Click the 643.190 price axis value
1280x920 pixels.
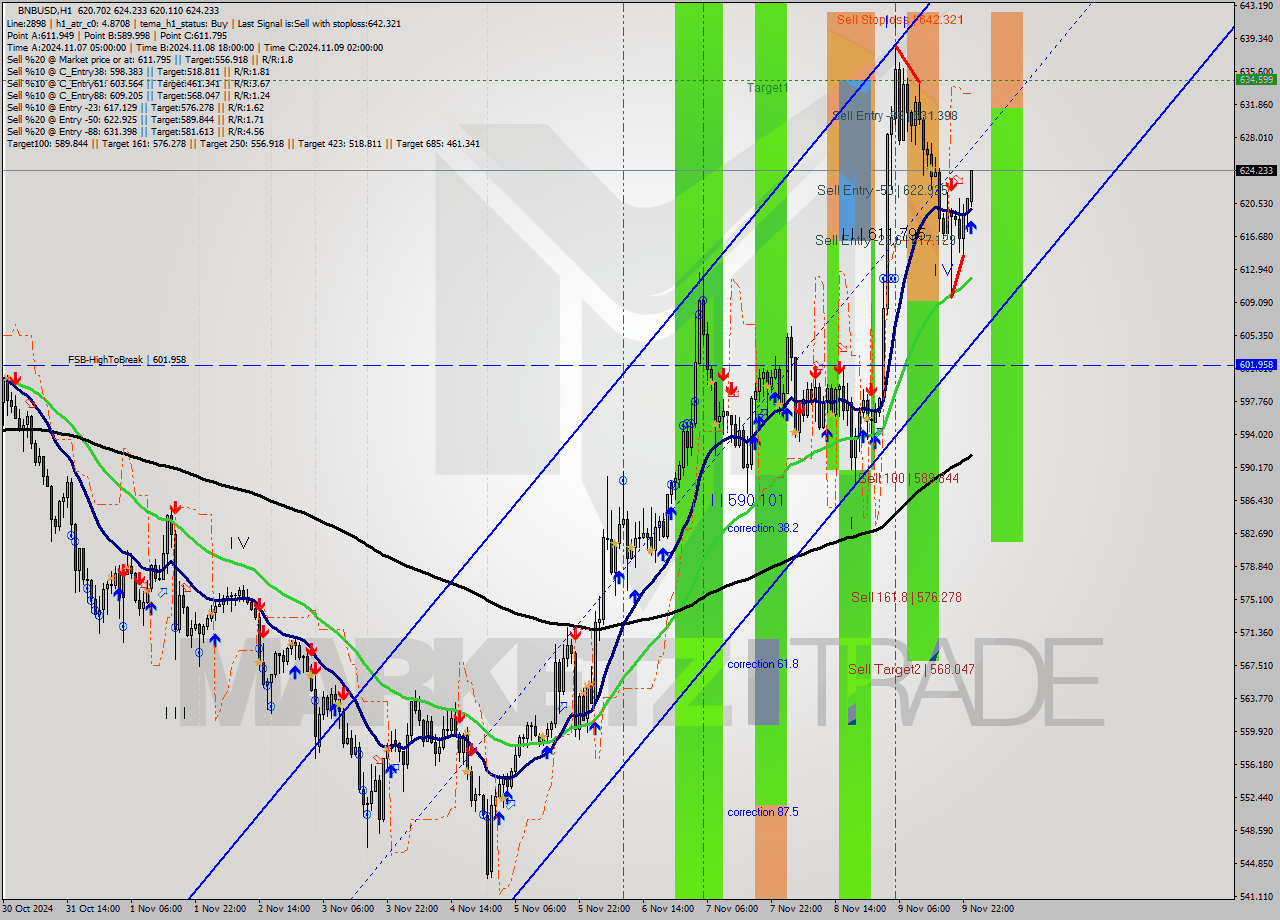tap(1255, 5)
